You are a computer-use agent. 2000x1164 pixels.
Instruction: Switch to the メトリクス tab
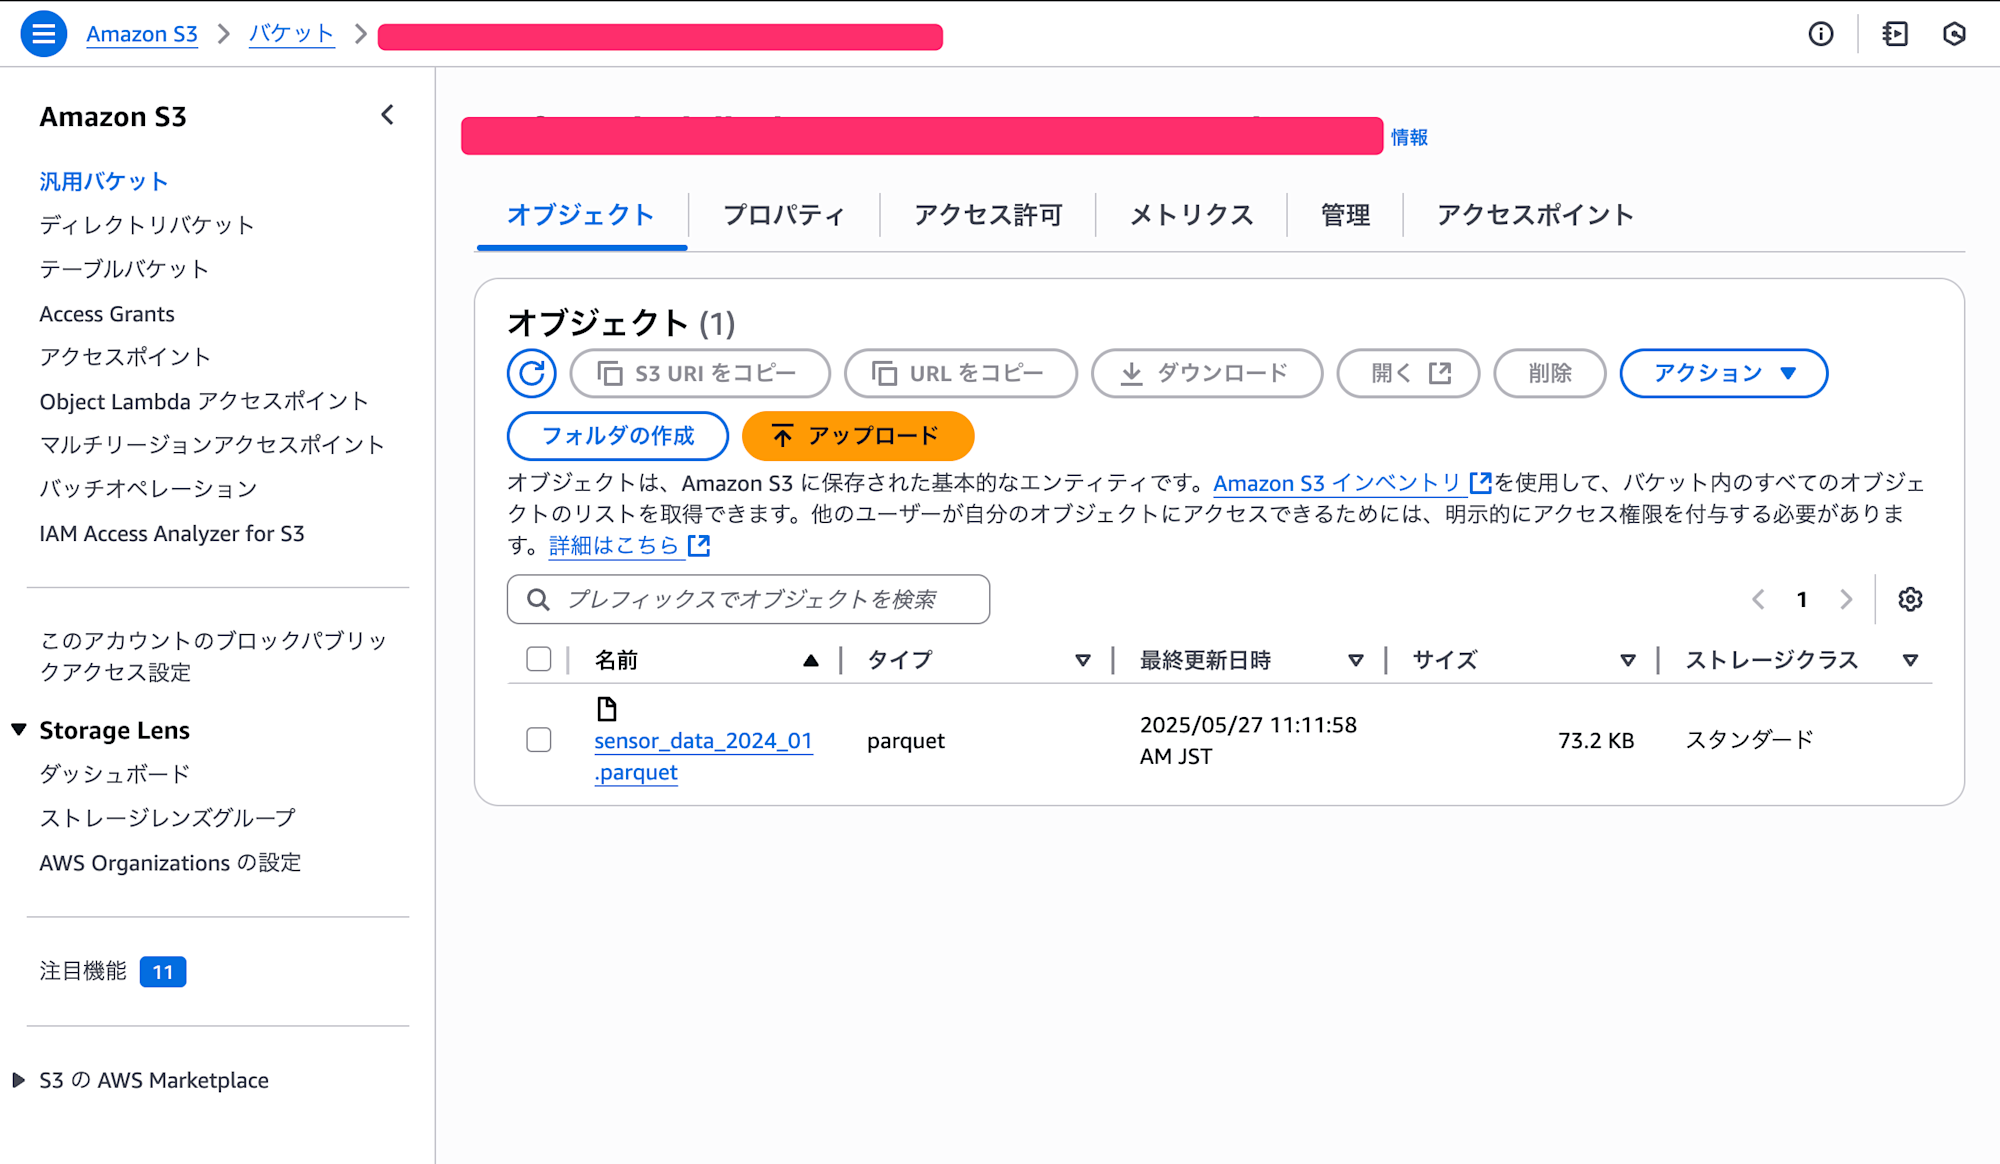(1191, 215)
